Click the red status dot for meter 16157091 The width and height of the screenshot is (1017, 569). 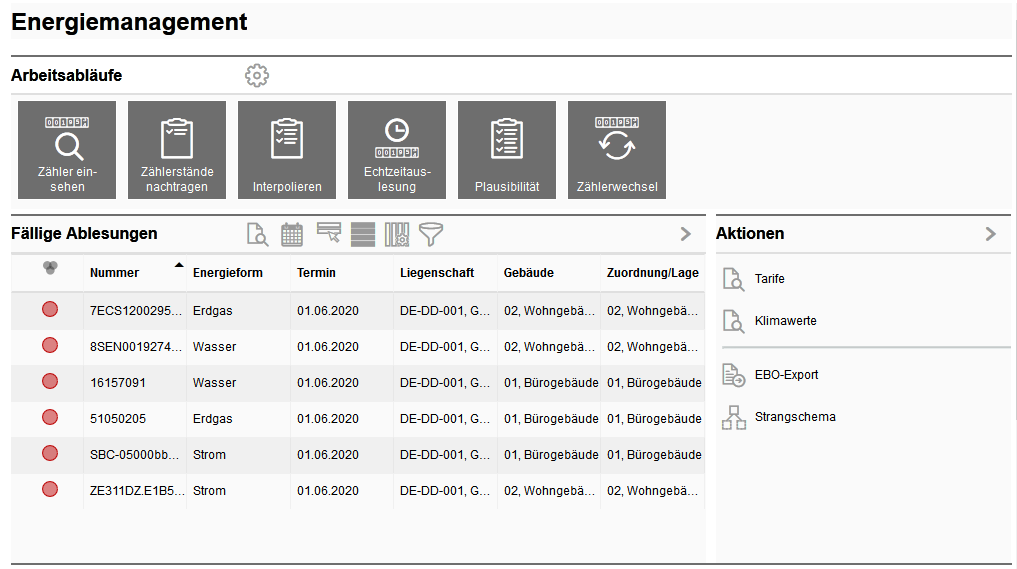click(x=50, y=381)
